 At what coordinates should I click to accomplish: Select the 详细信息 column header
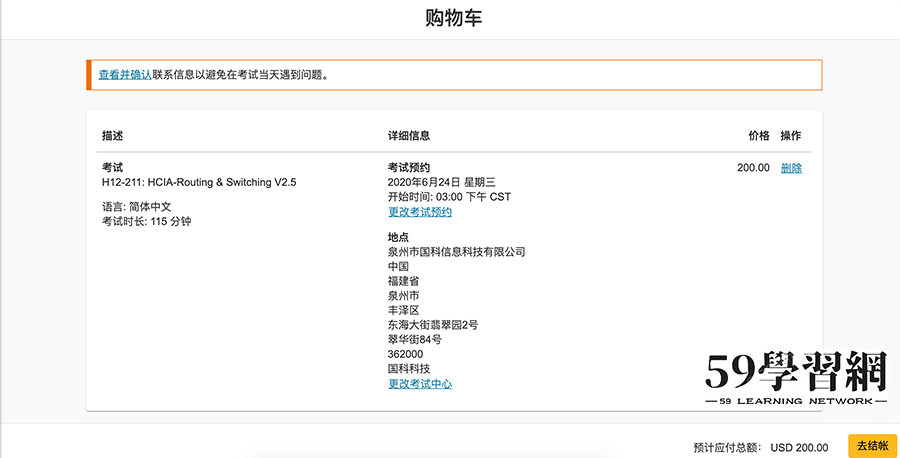[x=409, y=136]
